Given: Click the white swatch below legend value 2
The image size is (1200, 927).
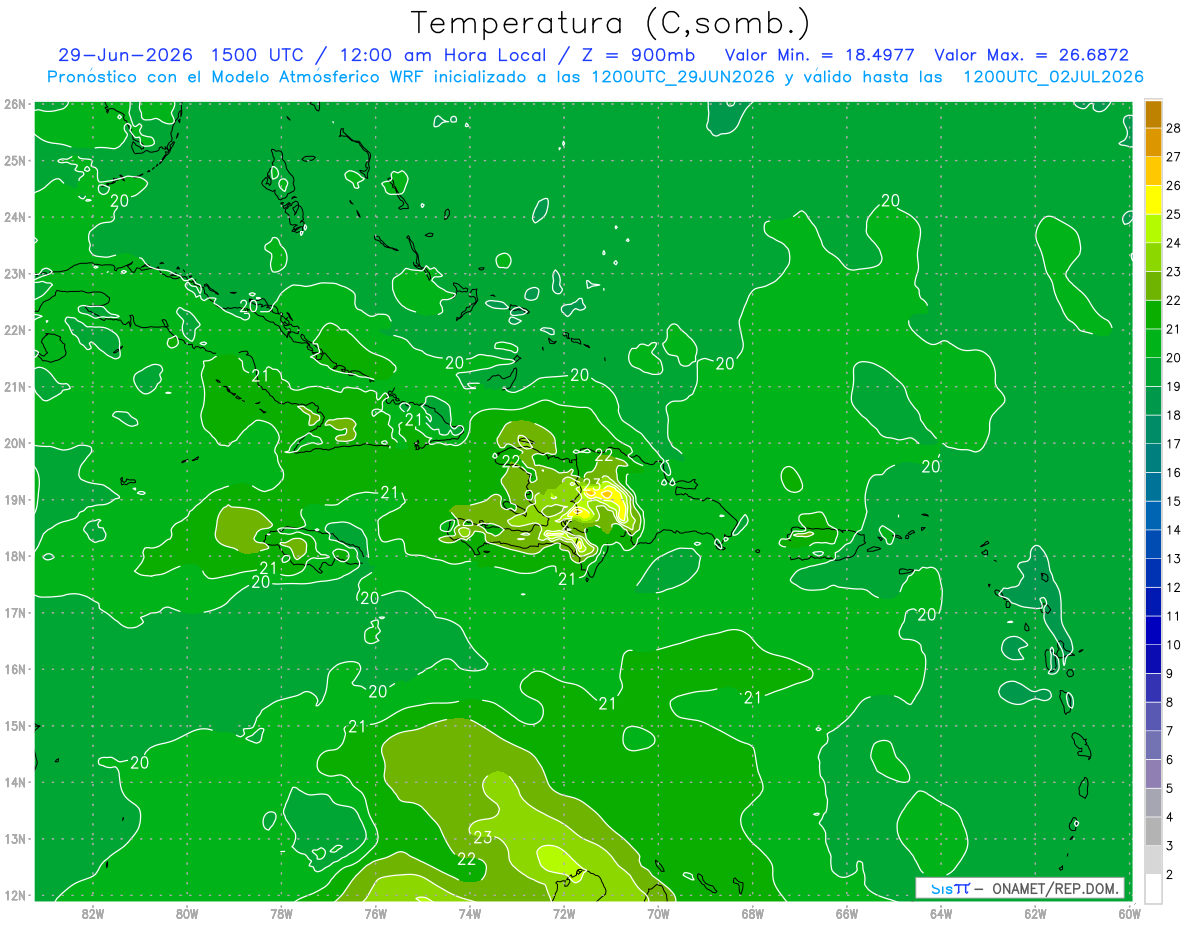Looking at the screenshot, I should [1153, 889].
